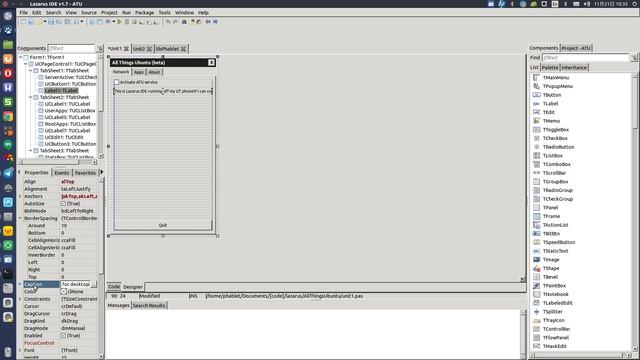Screen dimensions: 640x360
Task: Click the left Components filter field
Action: (72, 49)
